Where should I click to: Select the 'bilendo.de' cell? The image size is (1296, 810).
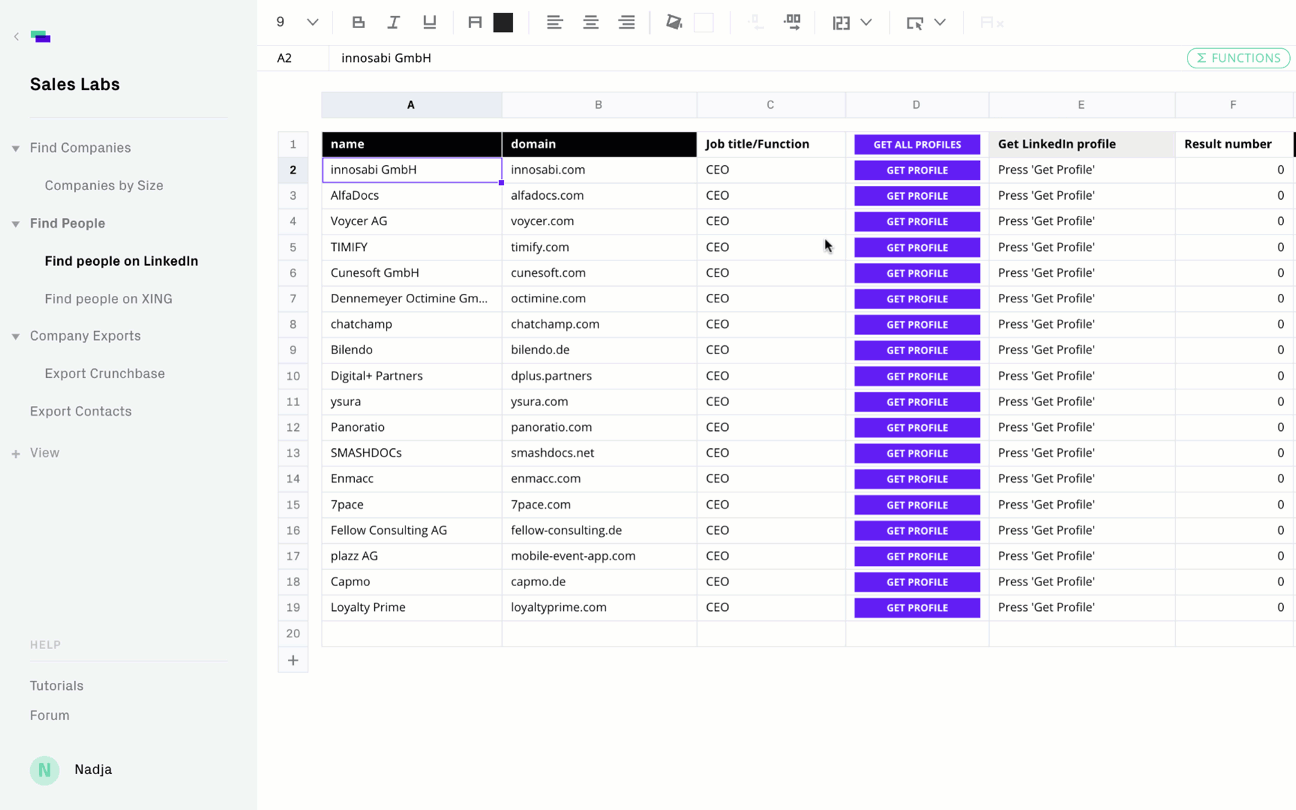pos(599,350)
